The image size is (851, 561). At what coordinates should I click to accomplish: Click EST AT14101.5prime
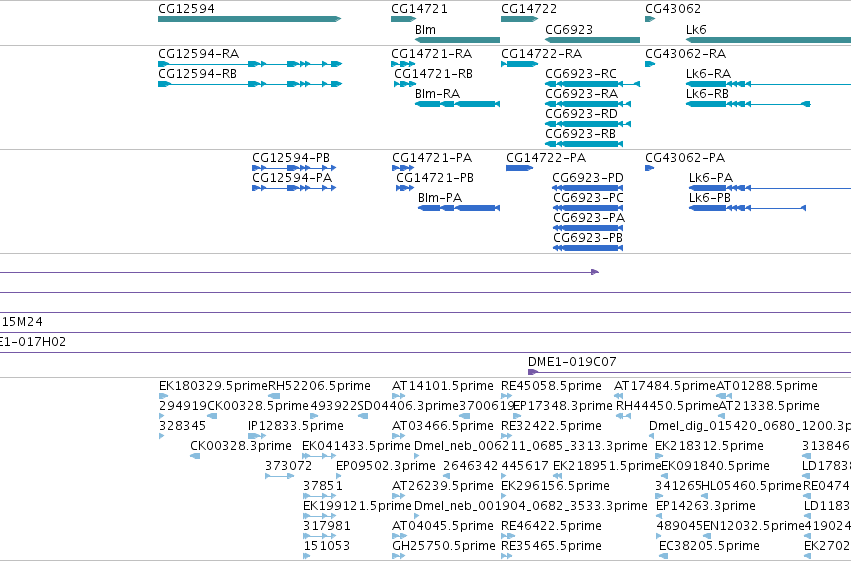(398, 396)
